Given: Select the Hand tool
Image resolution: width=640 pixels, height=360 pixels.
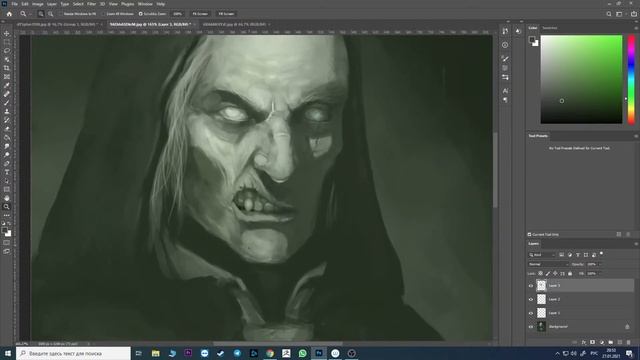Looking at the screenshot, I should point(7,198).
